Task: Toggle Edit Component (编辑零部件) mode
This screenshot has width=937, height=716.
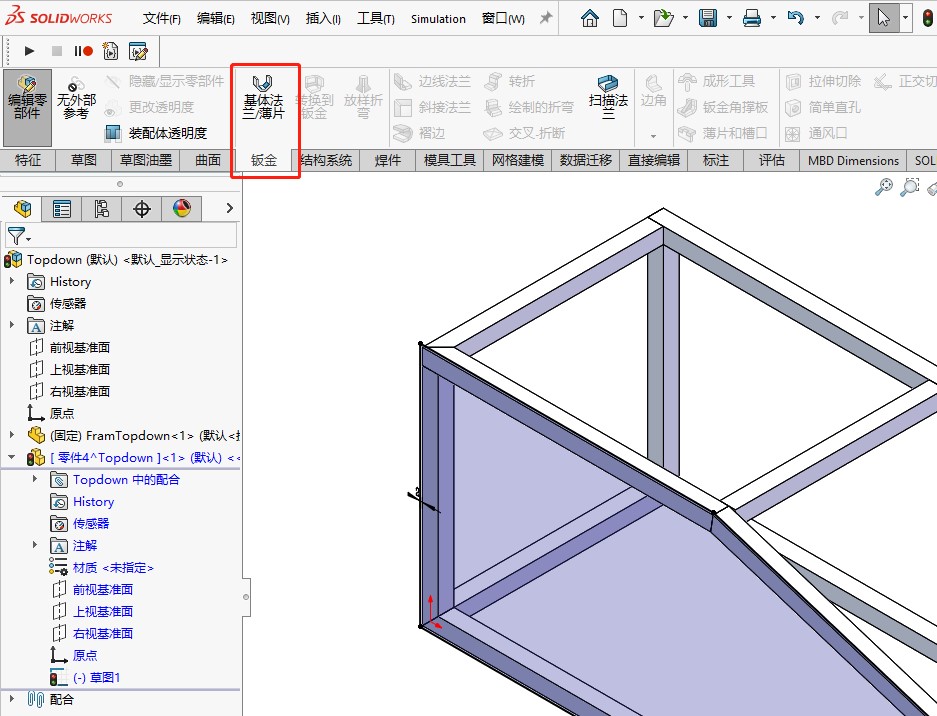Action: click(27, 107)
